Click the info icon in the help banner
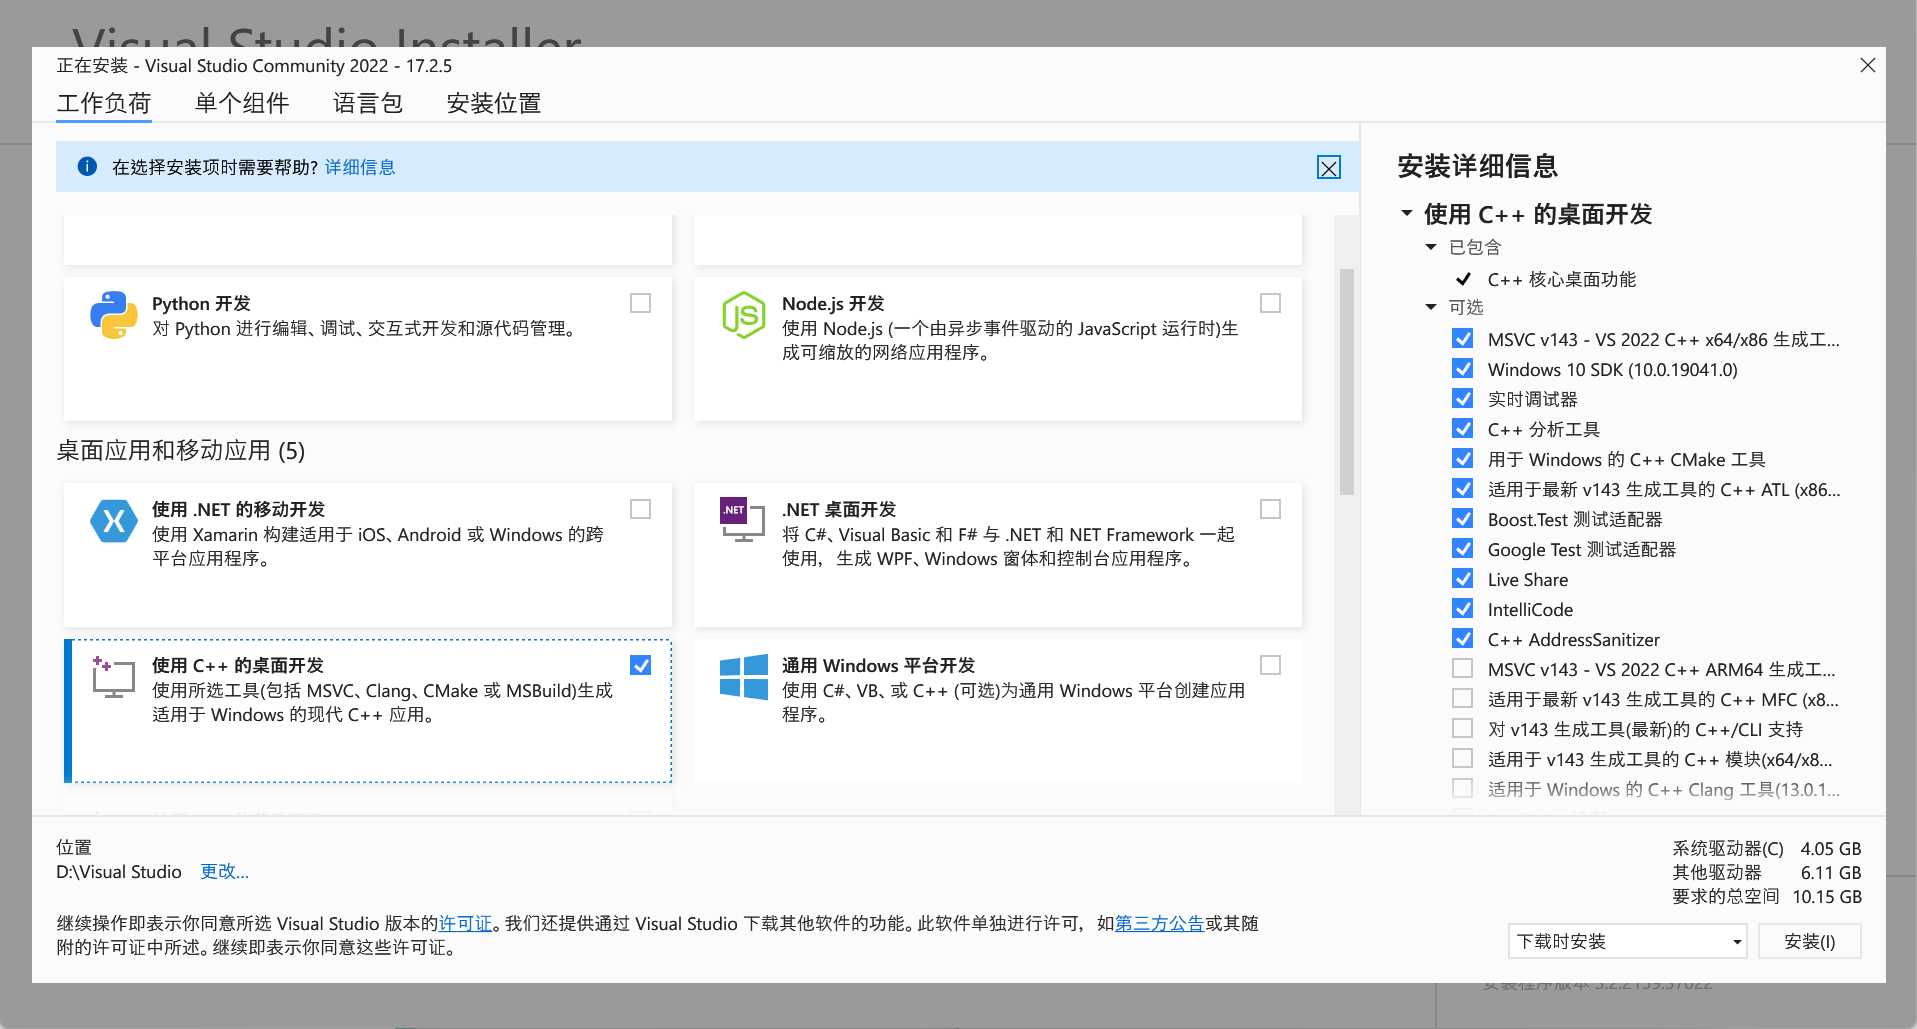The width and height of the screenshot is (1917, 1029). pyautogui.click(x=86, y=167)
